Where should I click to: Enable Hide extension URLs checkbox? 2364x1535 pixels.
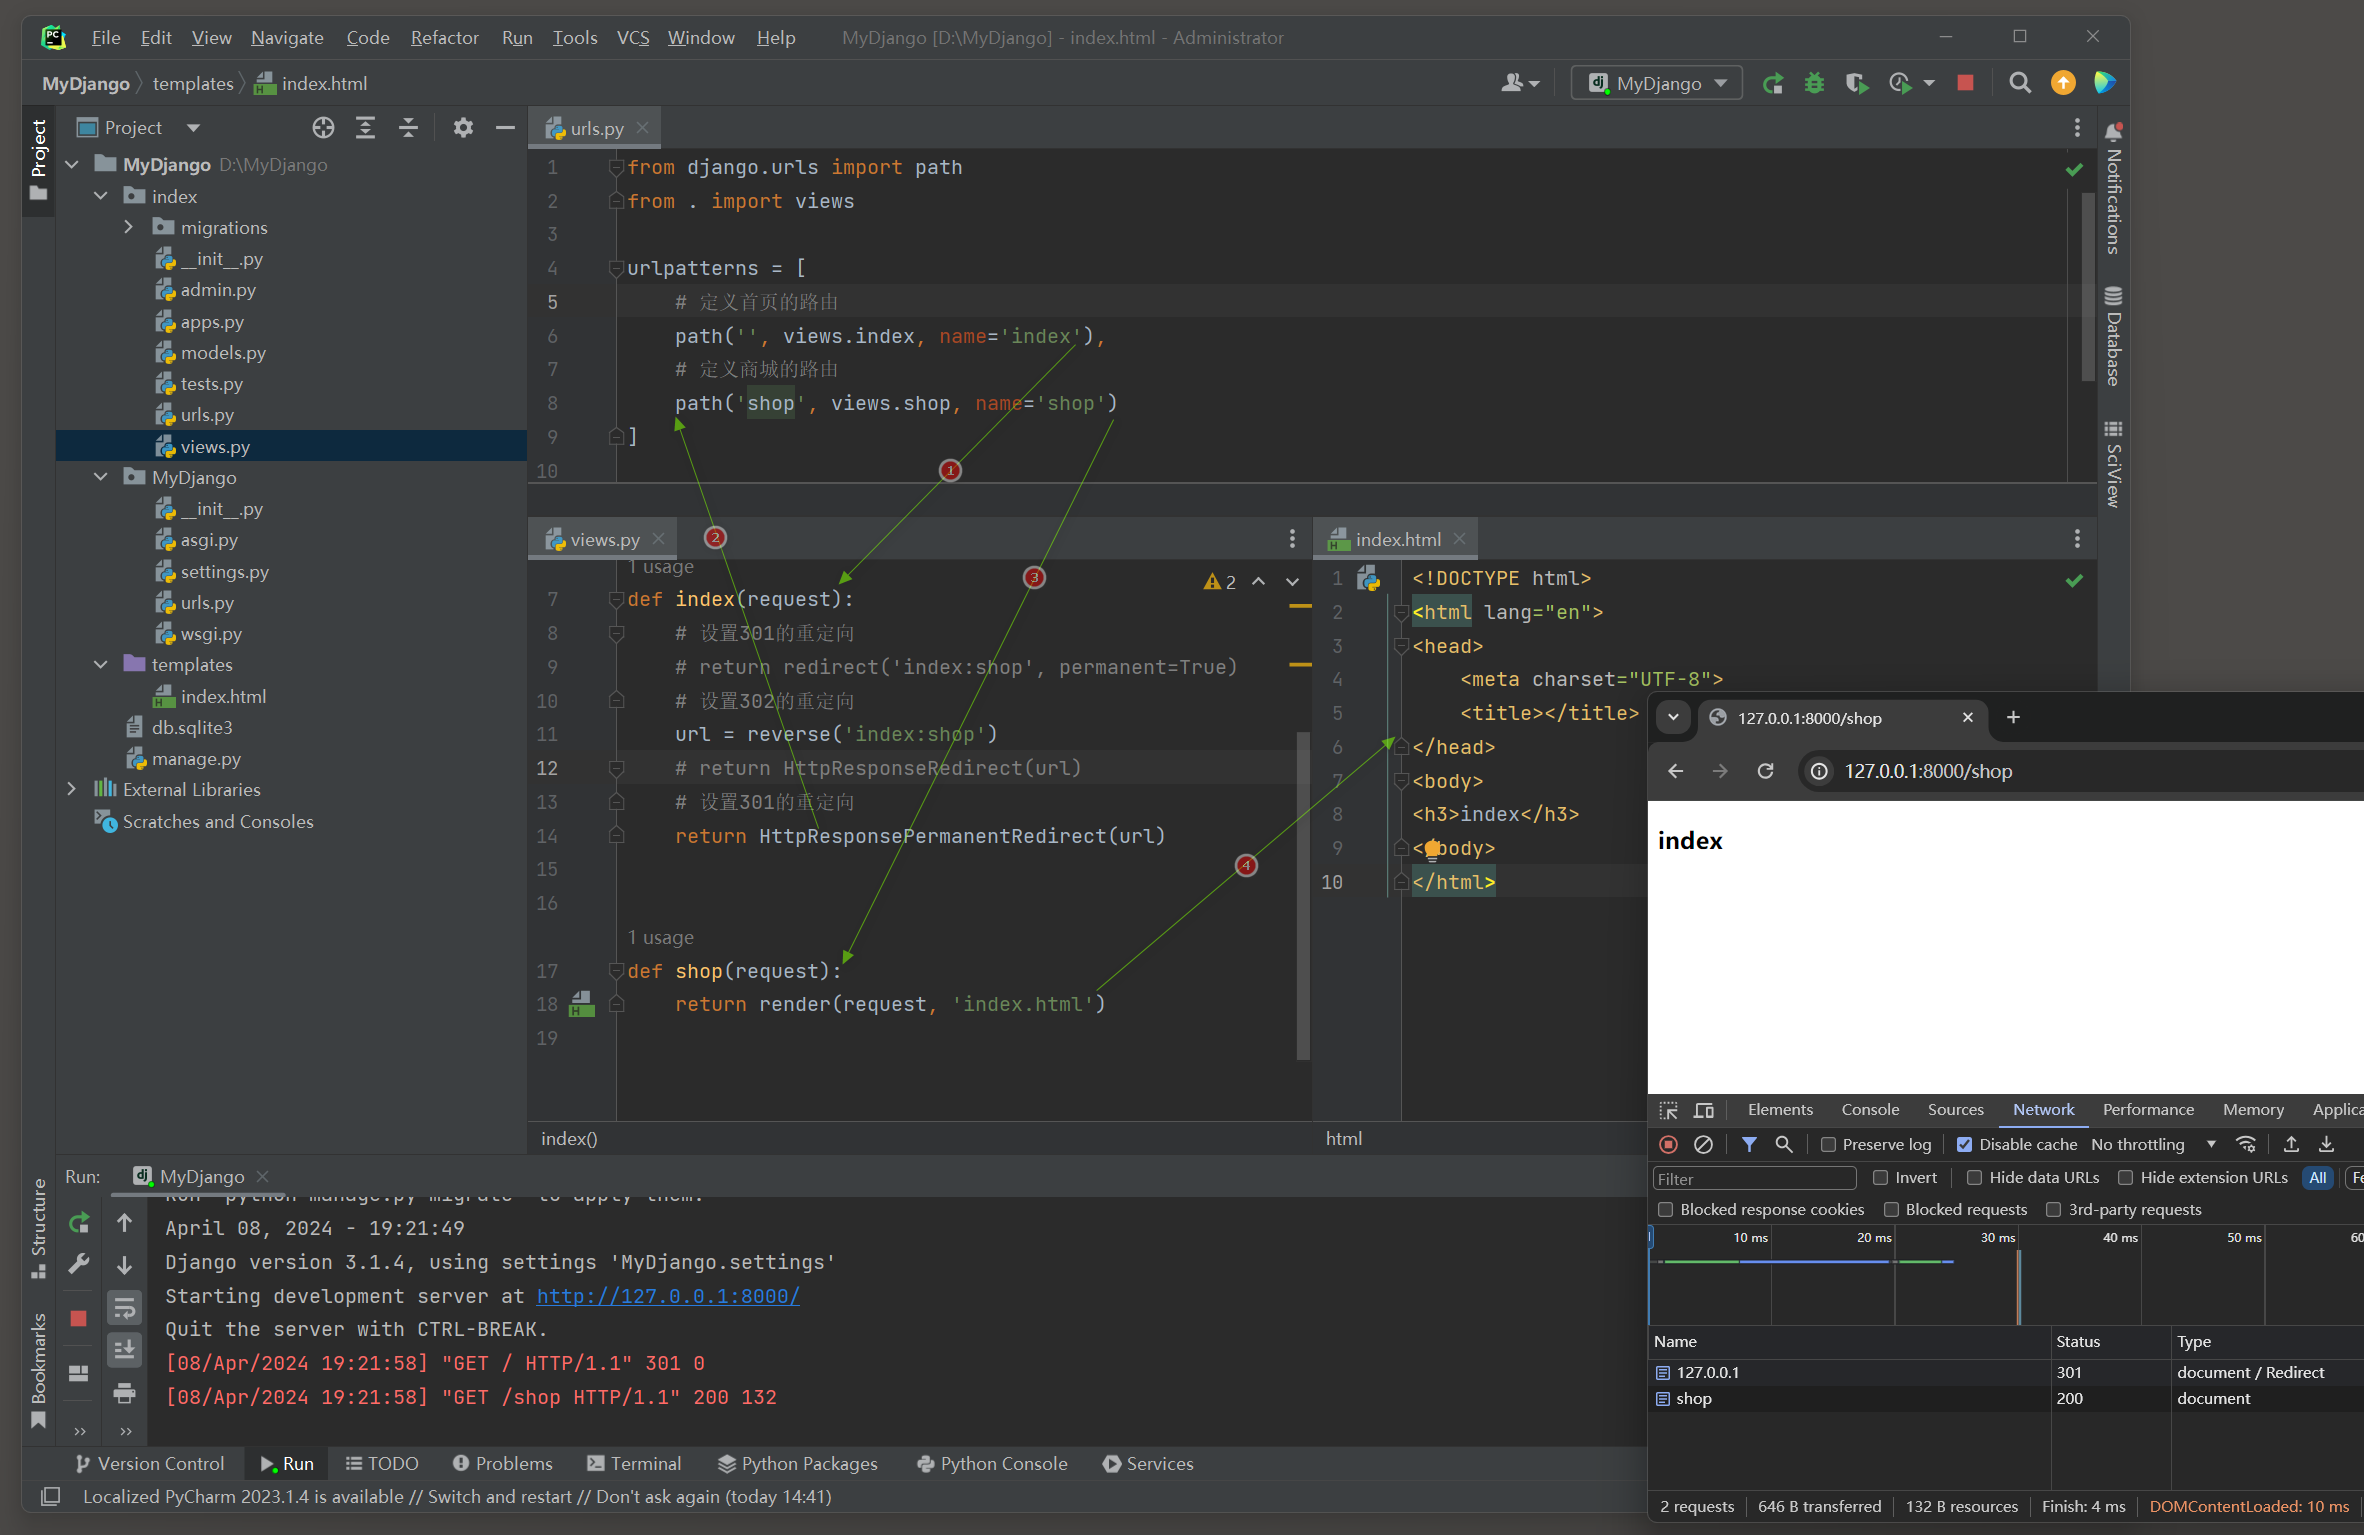2126,1177
